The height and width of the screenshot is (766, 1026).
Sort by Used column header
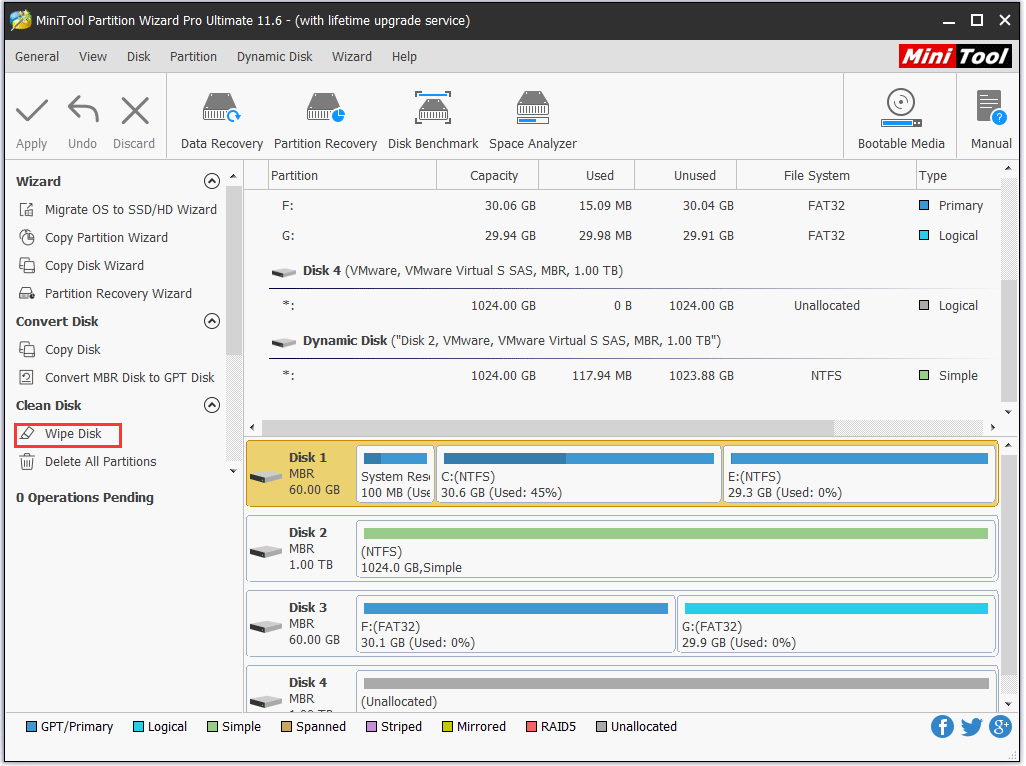pyautogui.click(x=587, y=175)
